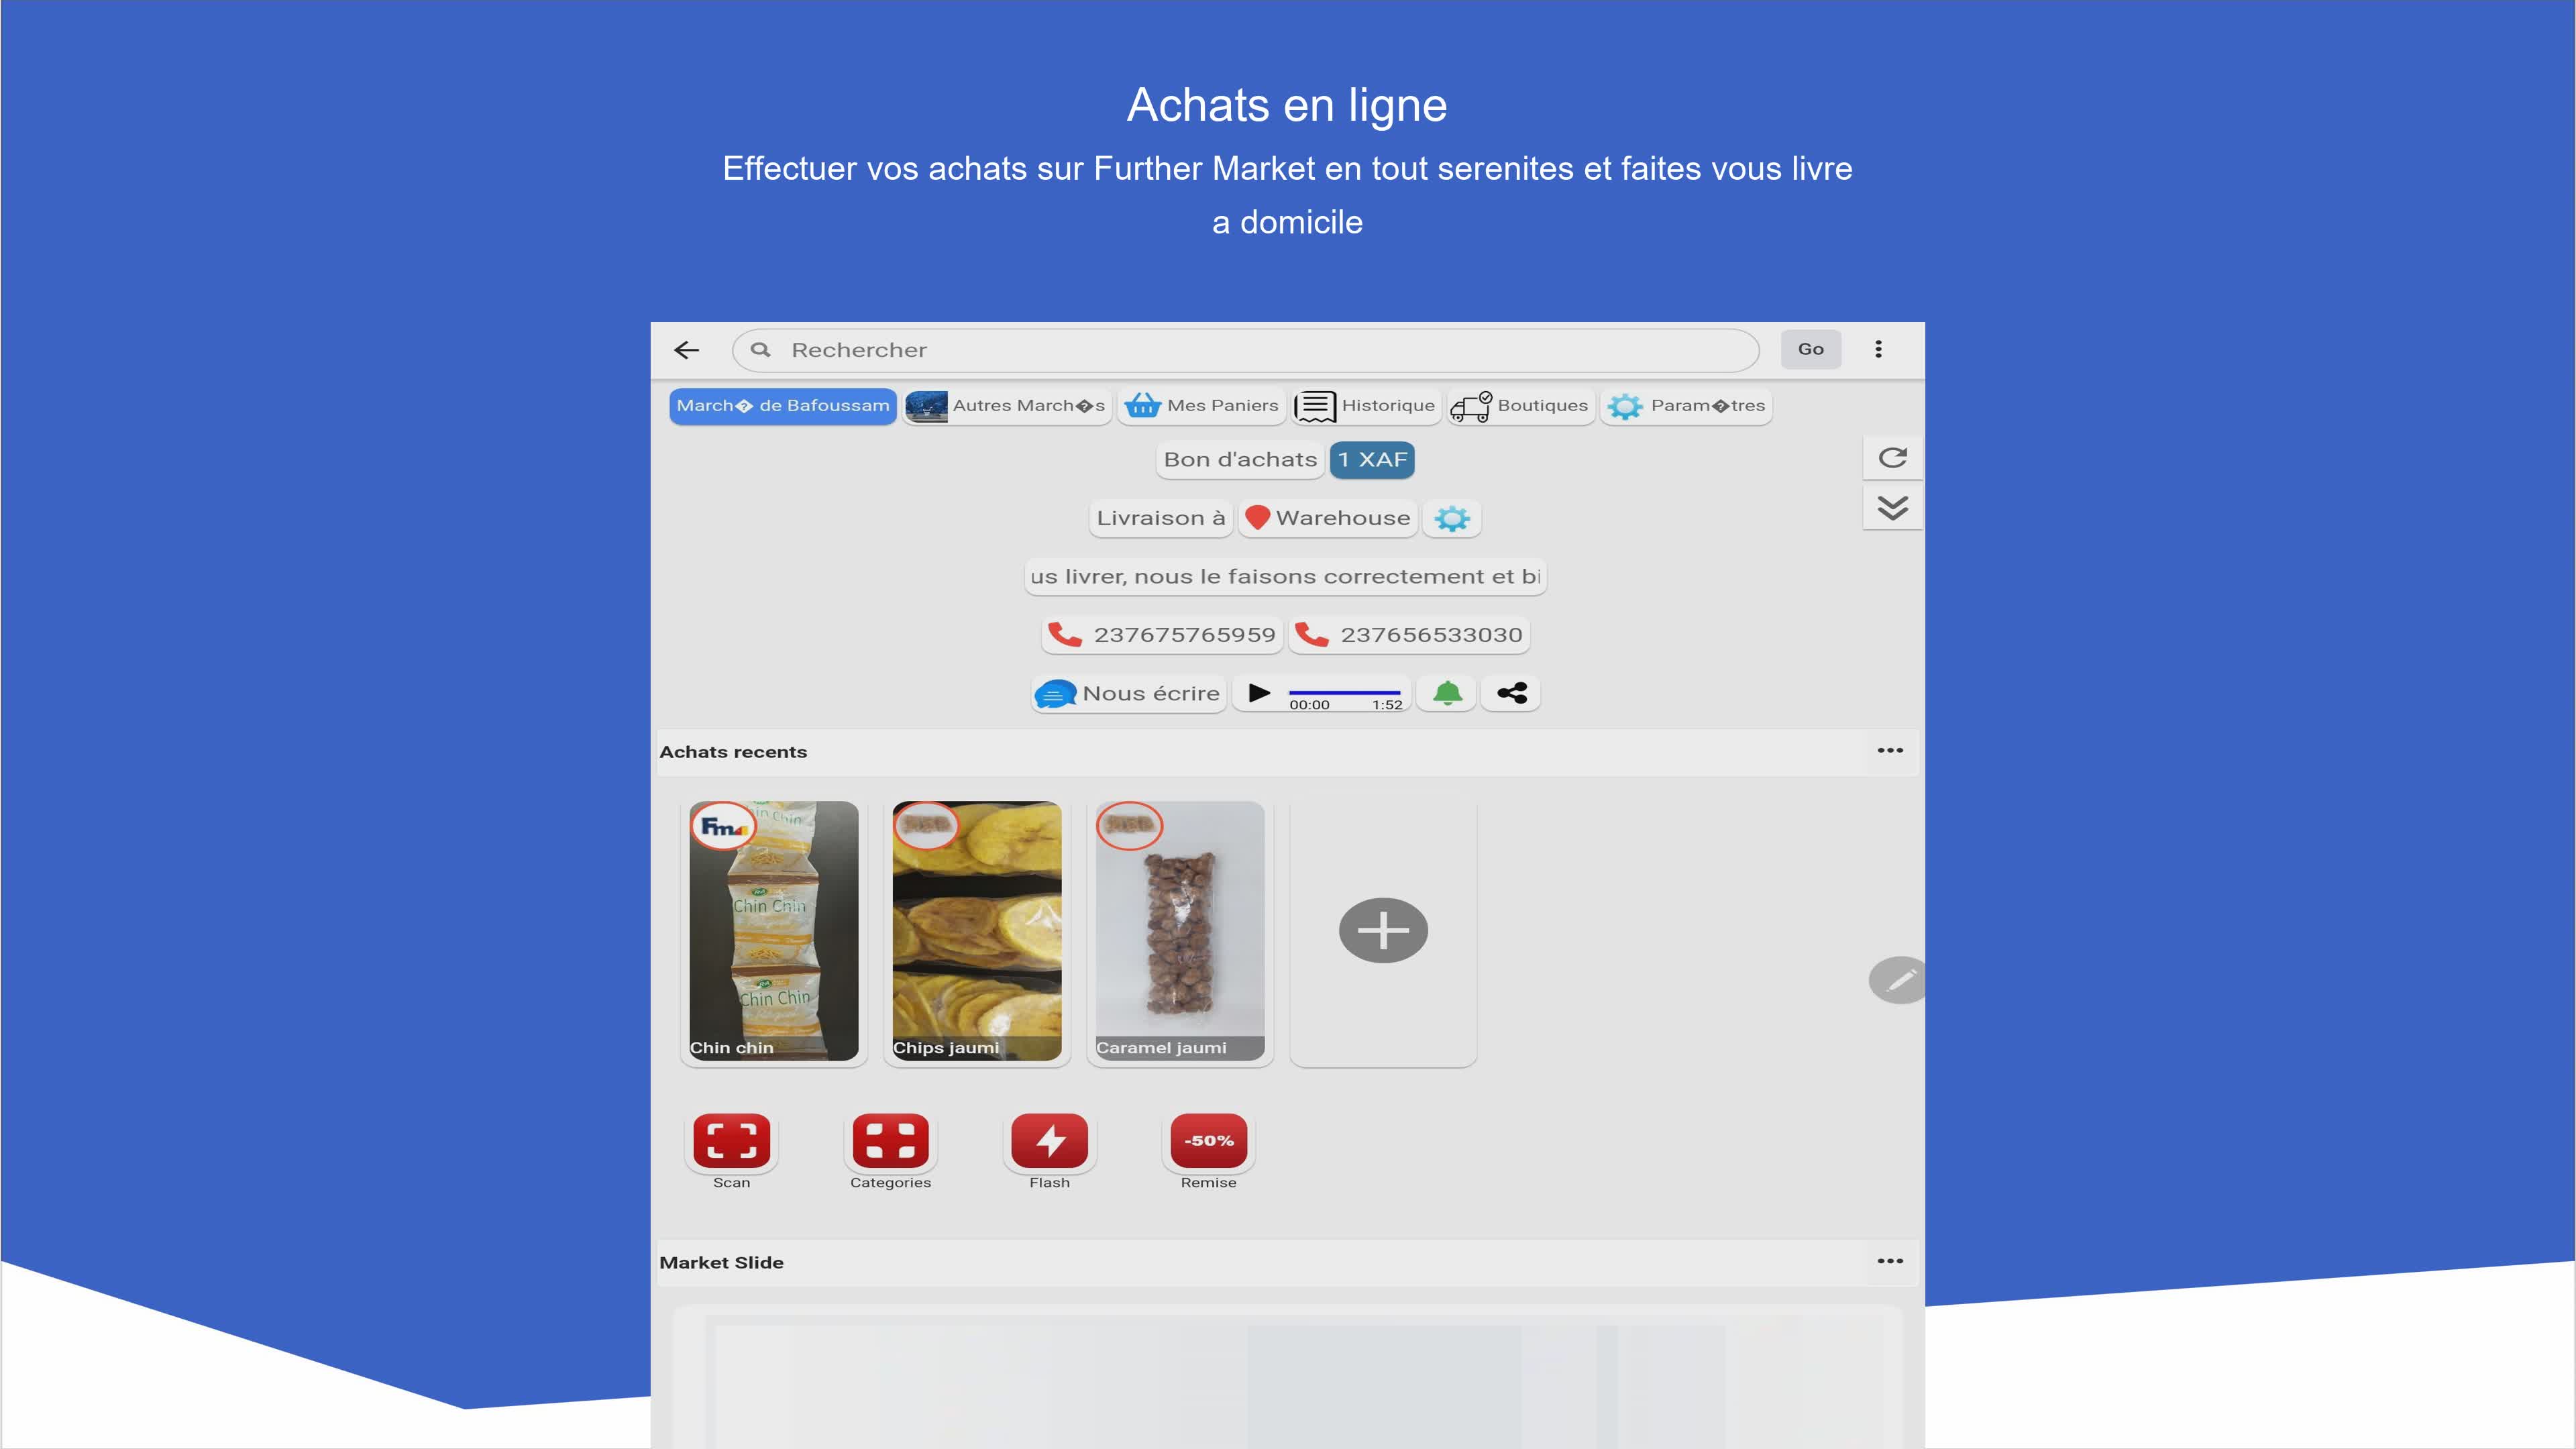Expand Achats recents options ellipsis
The height and width of the screenshot is (1449, 2576).
(1889, 751)
